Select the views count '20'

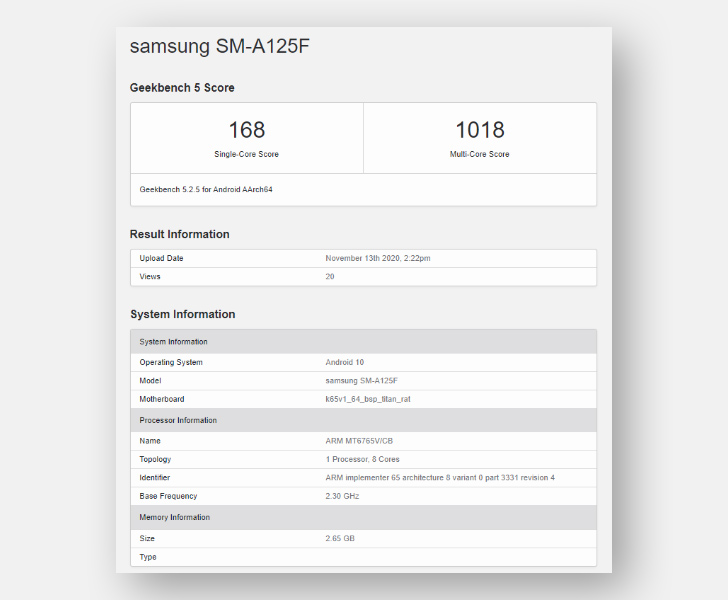(x=330, y=276)
